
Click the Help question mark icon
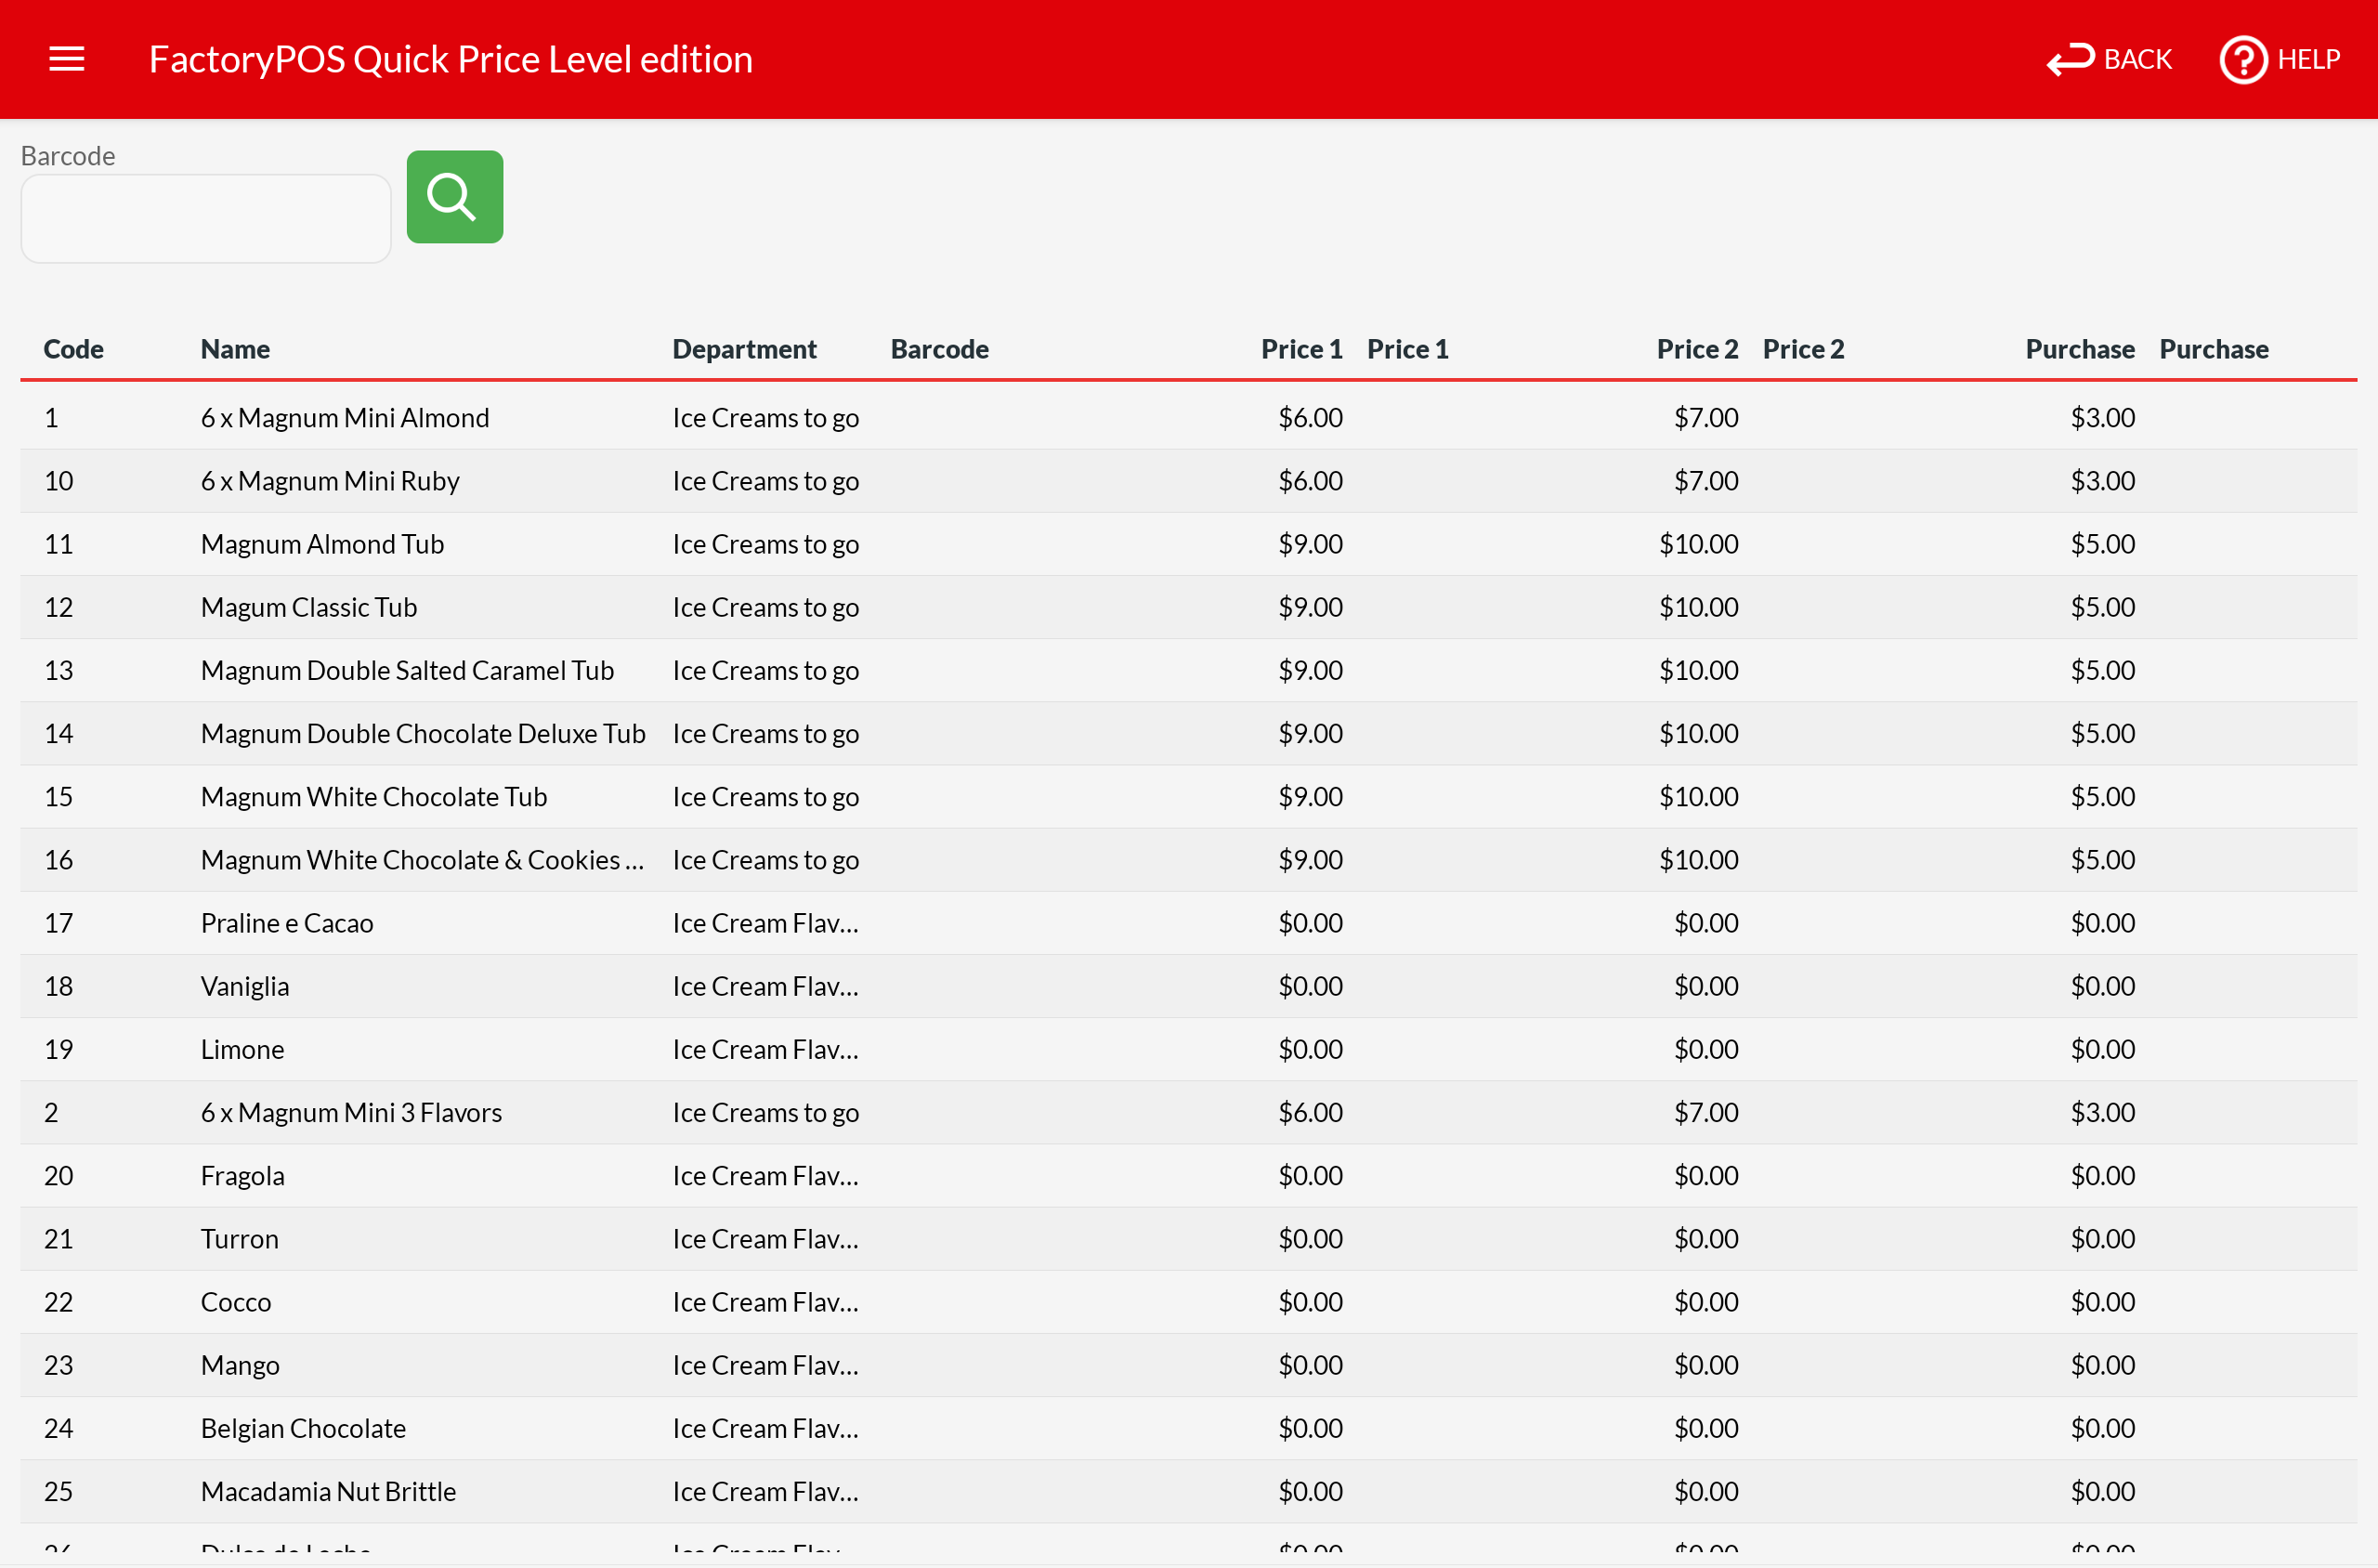(x=2243, y=60)
